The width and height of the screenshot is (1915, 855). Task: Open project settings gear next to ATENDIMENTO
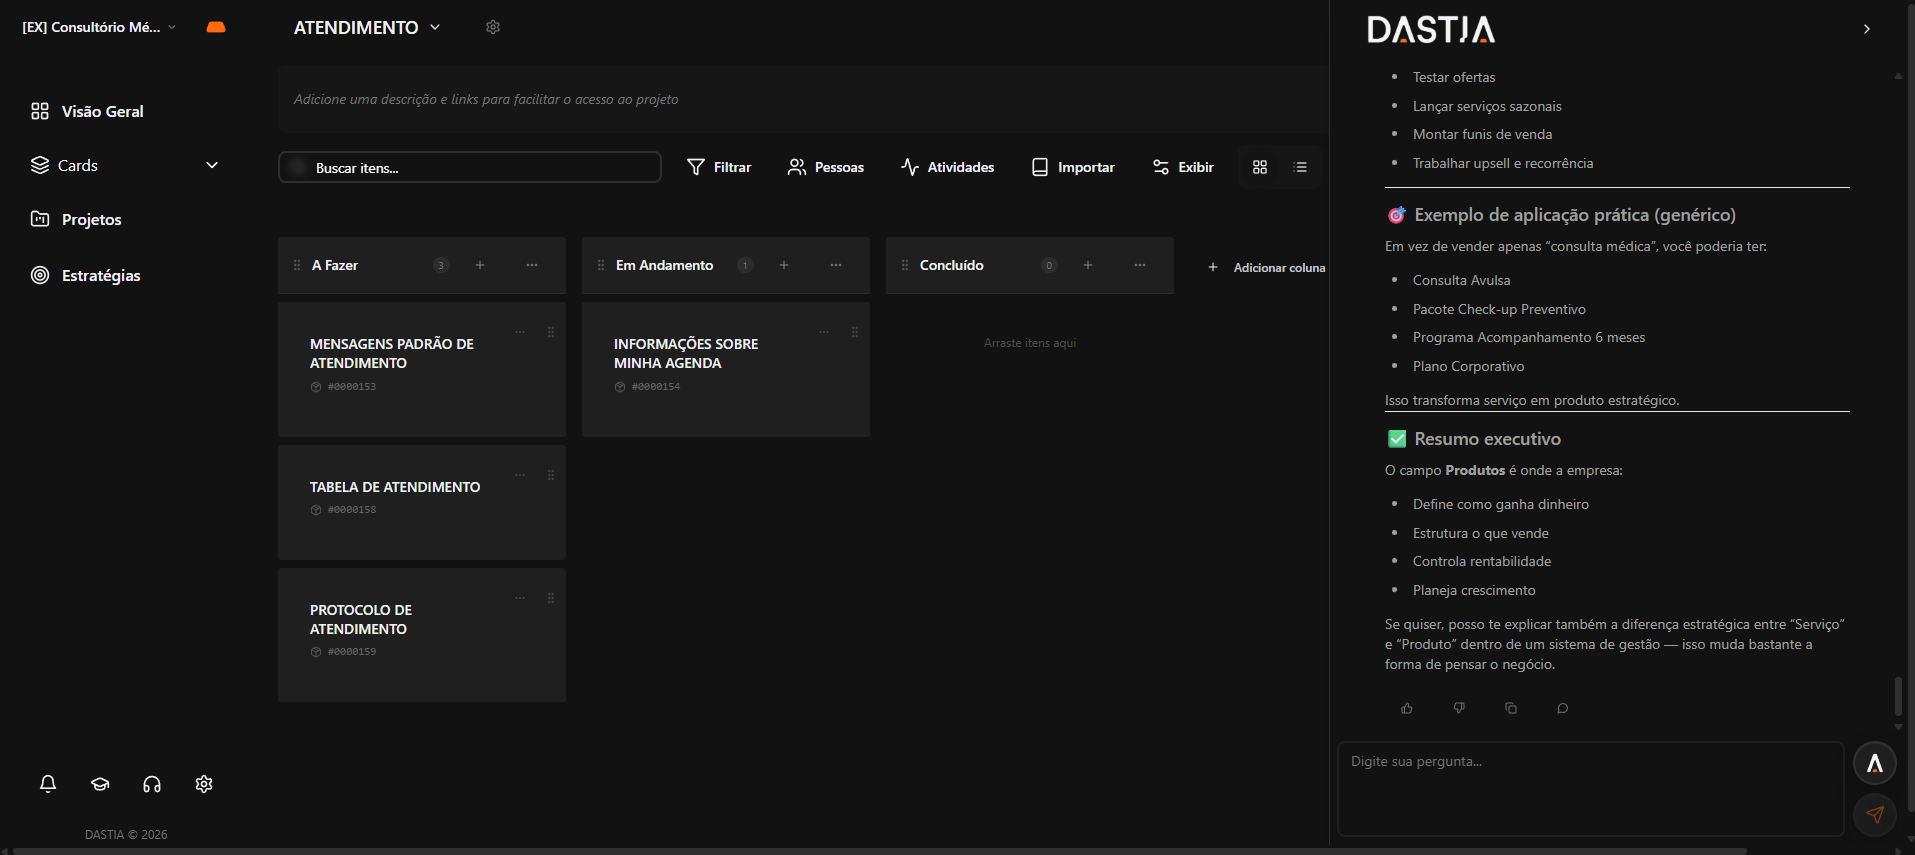click(493, 27)
